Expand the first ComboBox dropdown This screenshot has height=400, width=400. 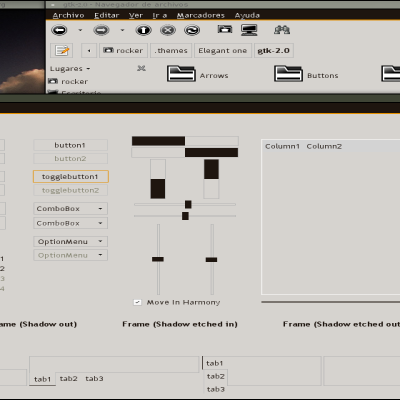click(x=71, y=209)
